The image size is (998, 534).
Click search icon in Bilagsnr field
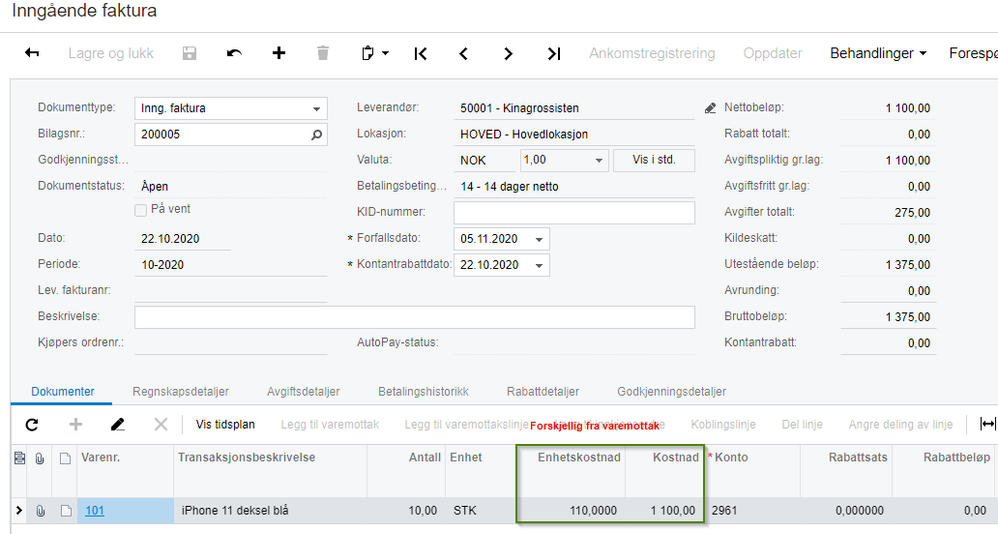click(x=316, y=134)
